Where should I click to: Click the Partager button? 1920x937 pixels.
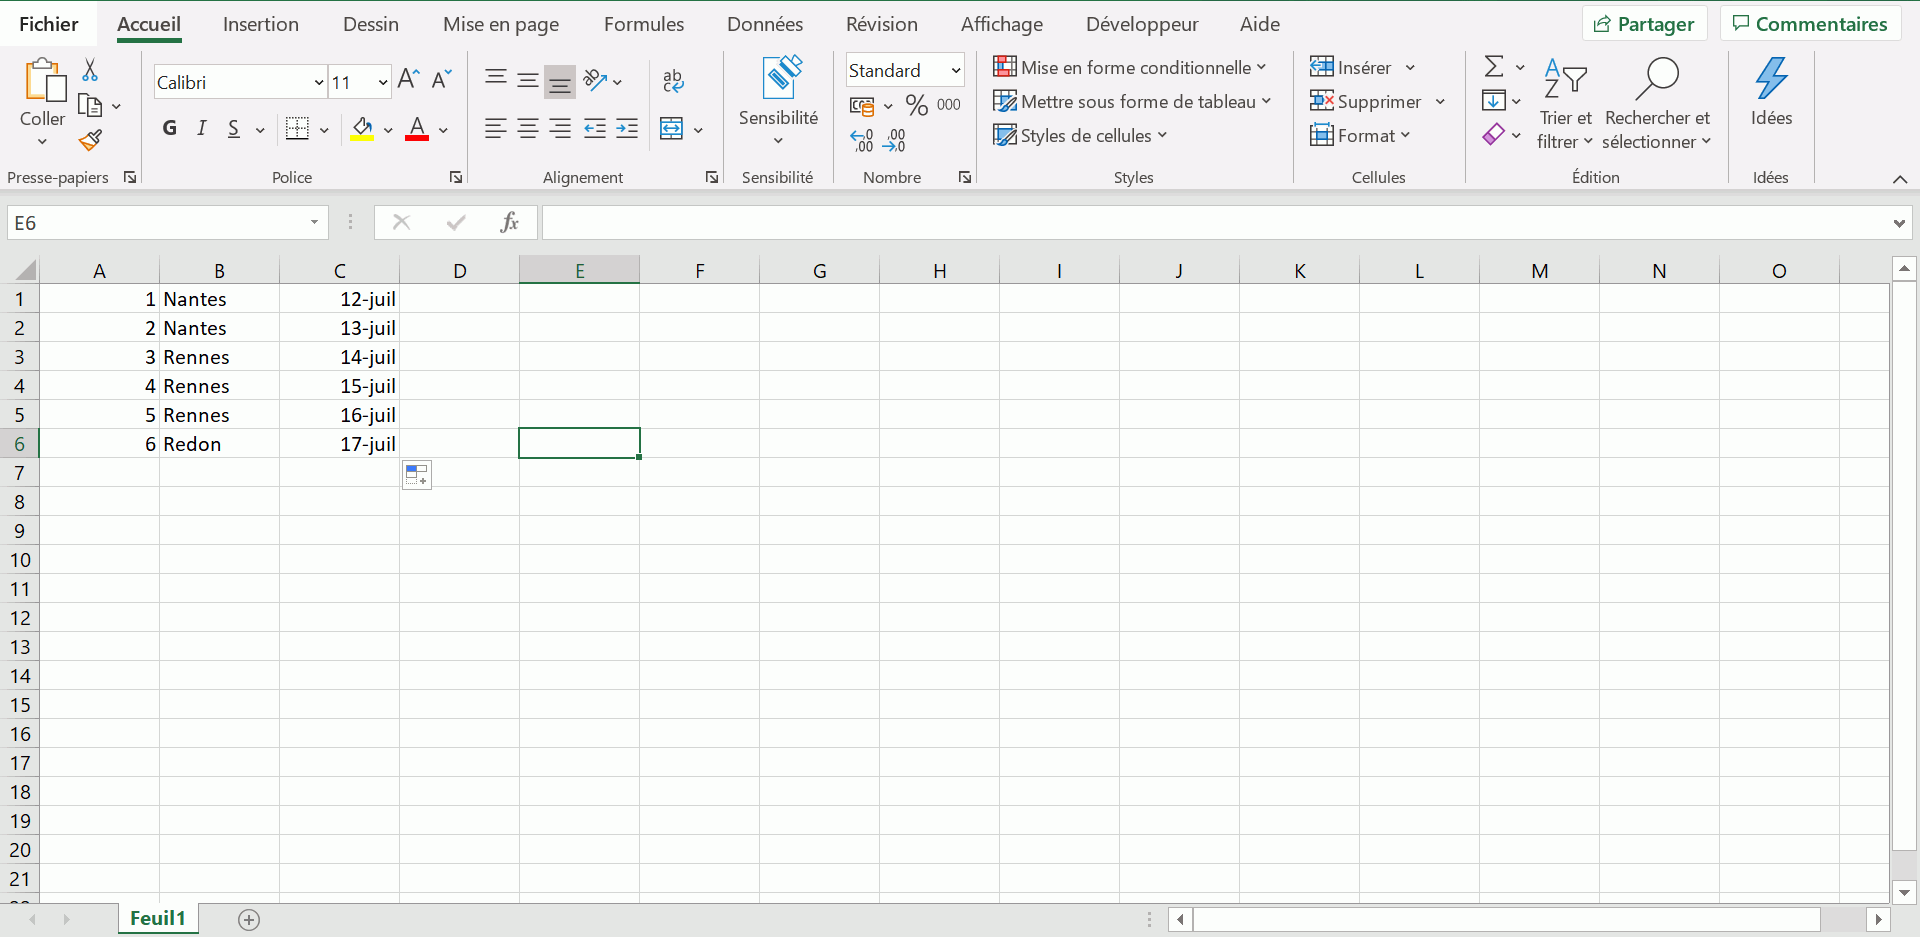click(x=1643, y=24)
